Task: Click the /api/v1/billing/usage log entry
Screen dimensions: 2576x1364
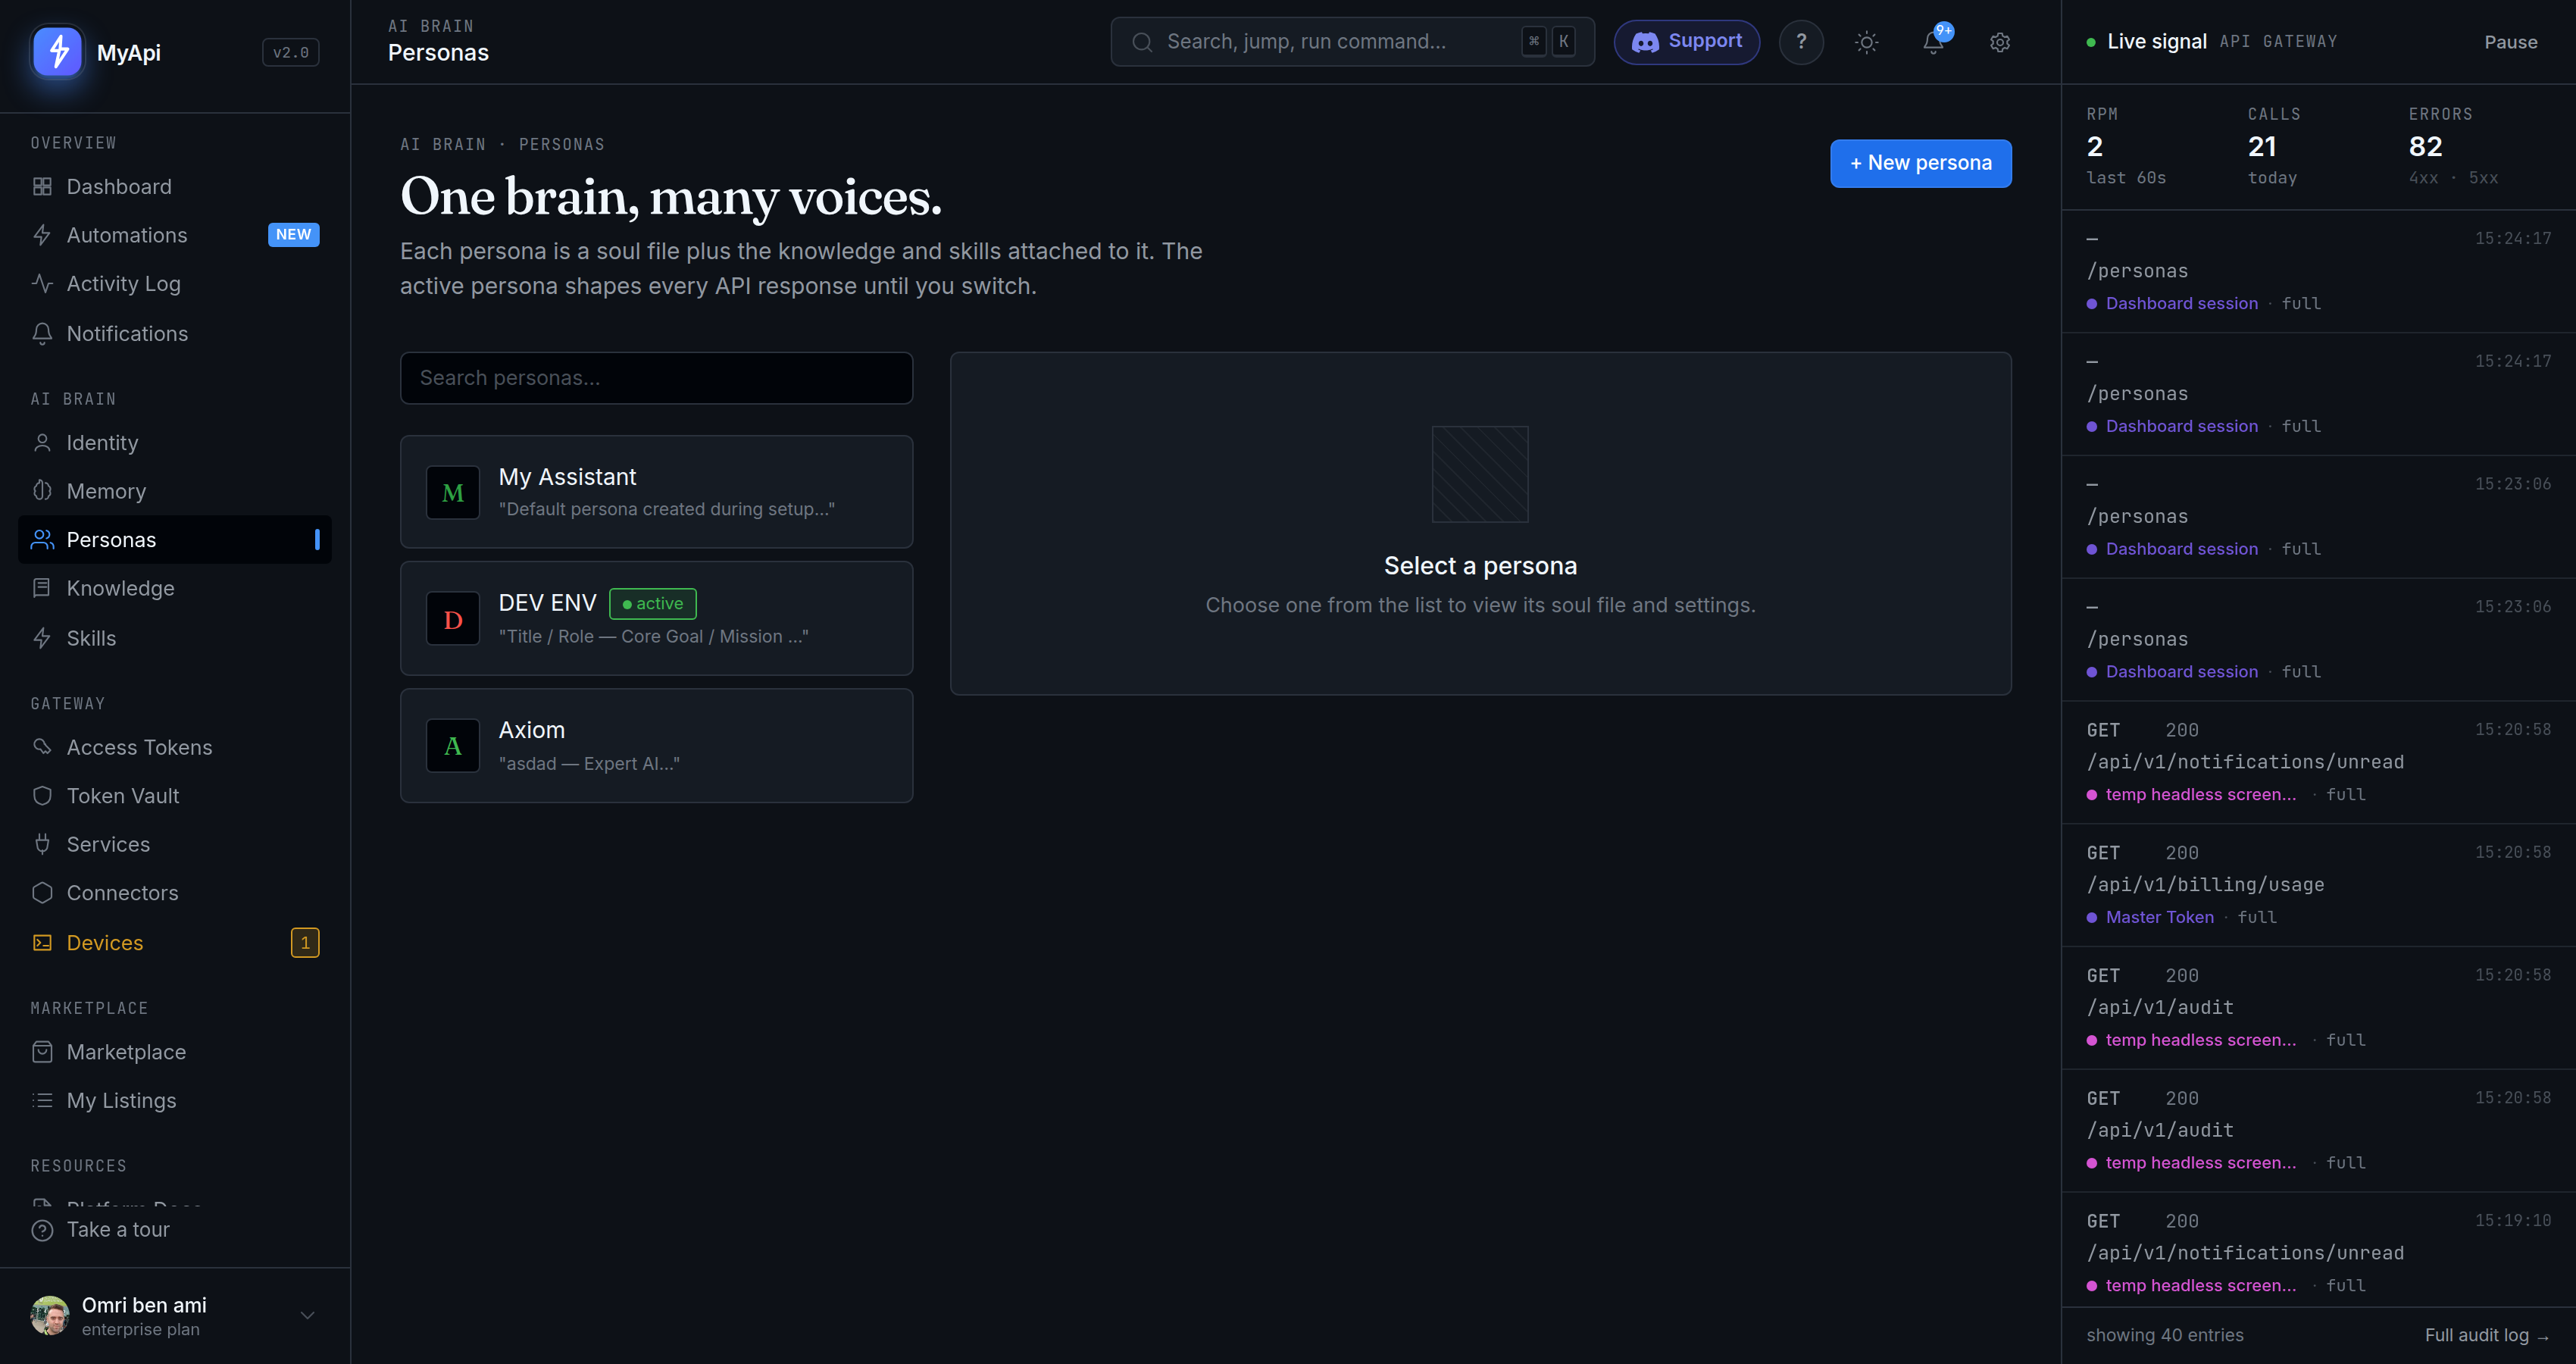Action: tap(2318, 885)
